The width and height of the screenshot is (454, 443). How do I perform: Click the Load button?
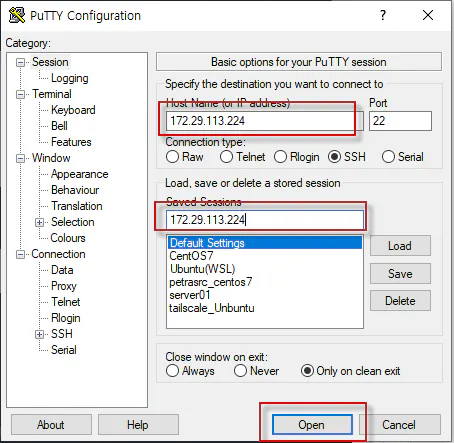[400, 246]
